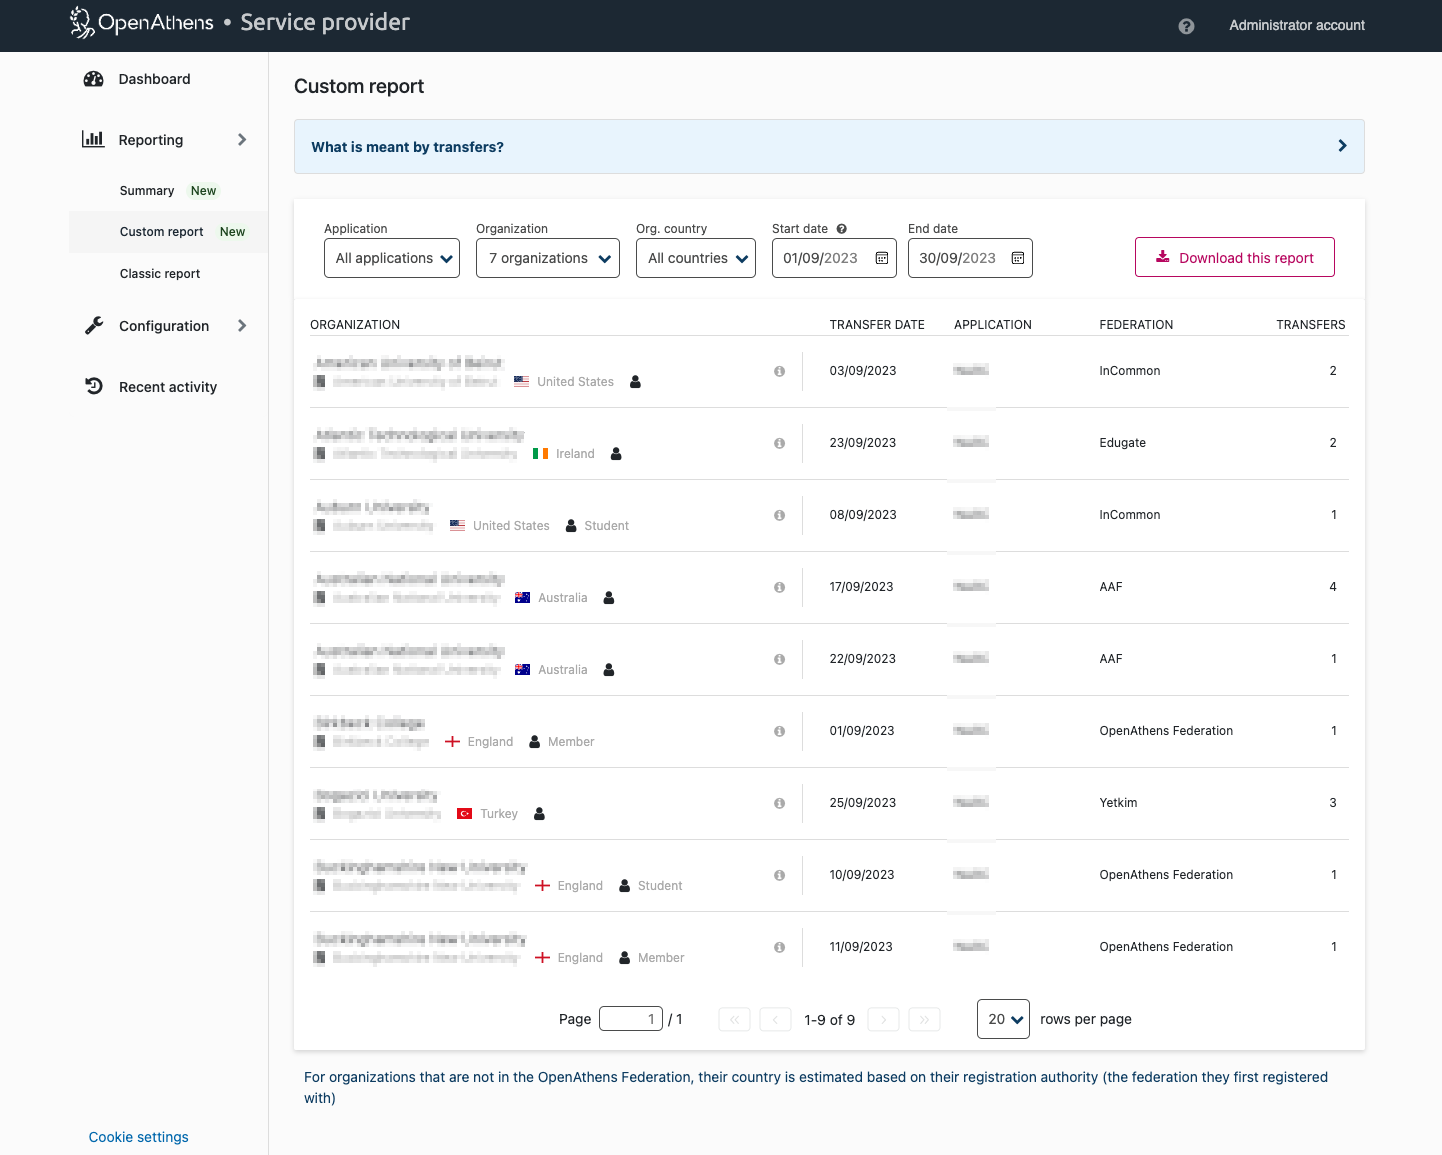
Task: Open Cookie settings link
Action: coord(138,1137)
